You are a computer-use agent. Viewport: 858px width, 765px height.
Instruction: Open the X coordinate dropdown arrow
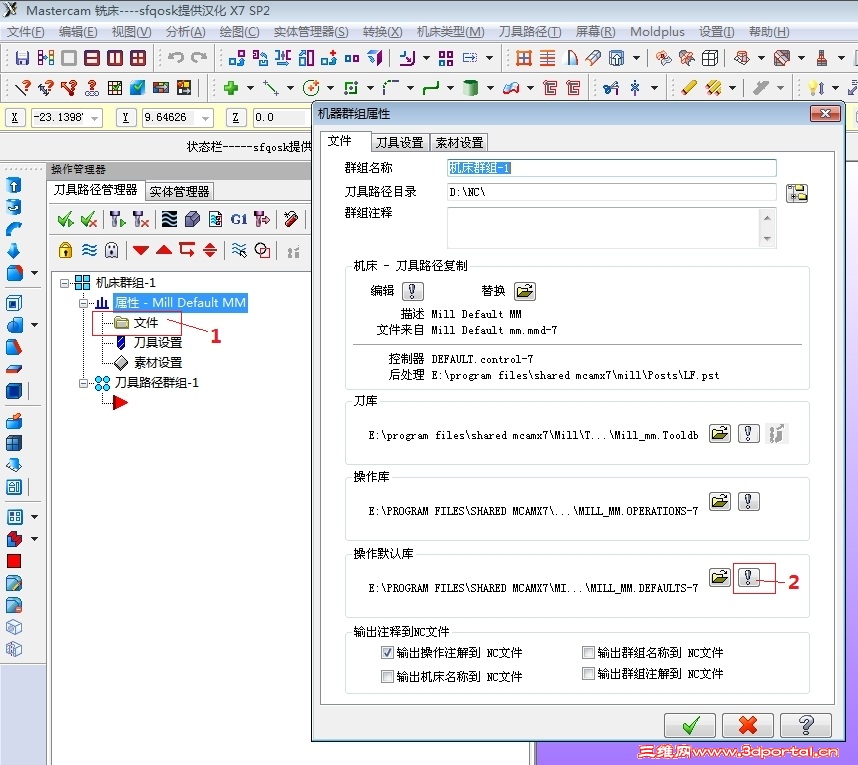coord(95,118)
